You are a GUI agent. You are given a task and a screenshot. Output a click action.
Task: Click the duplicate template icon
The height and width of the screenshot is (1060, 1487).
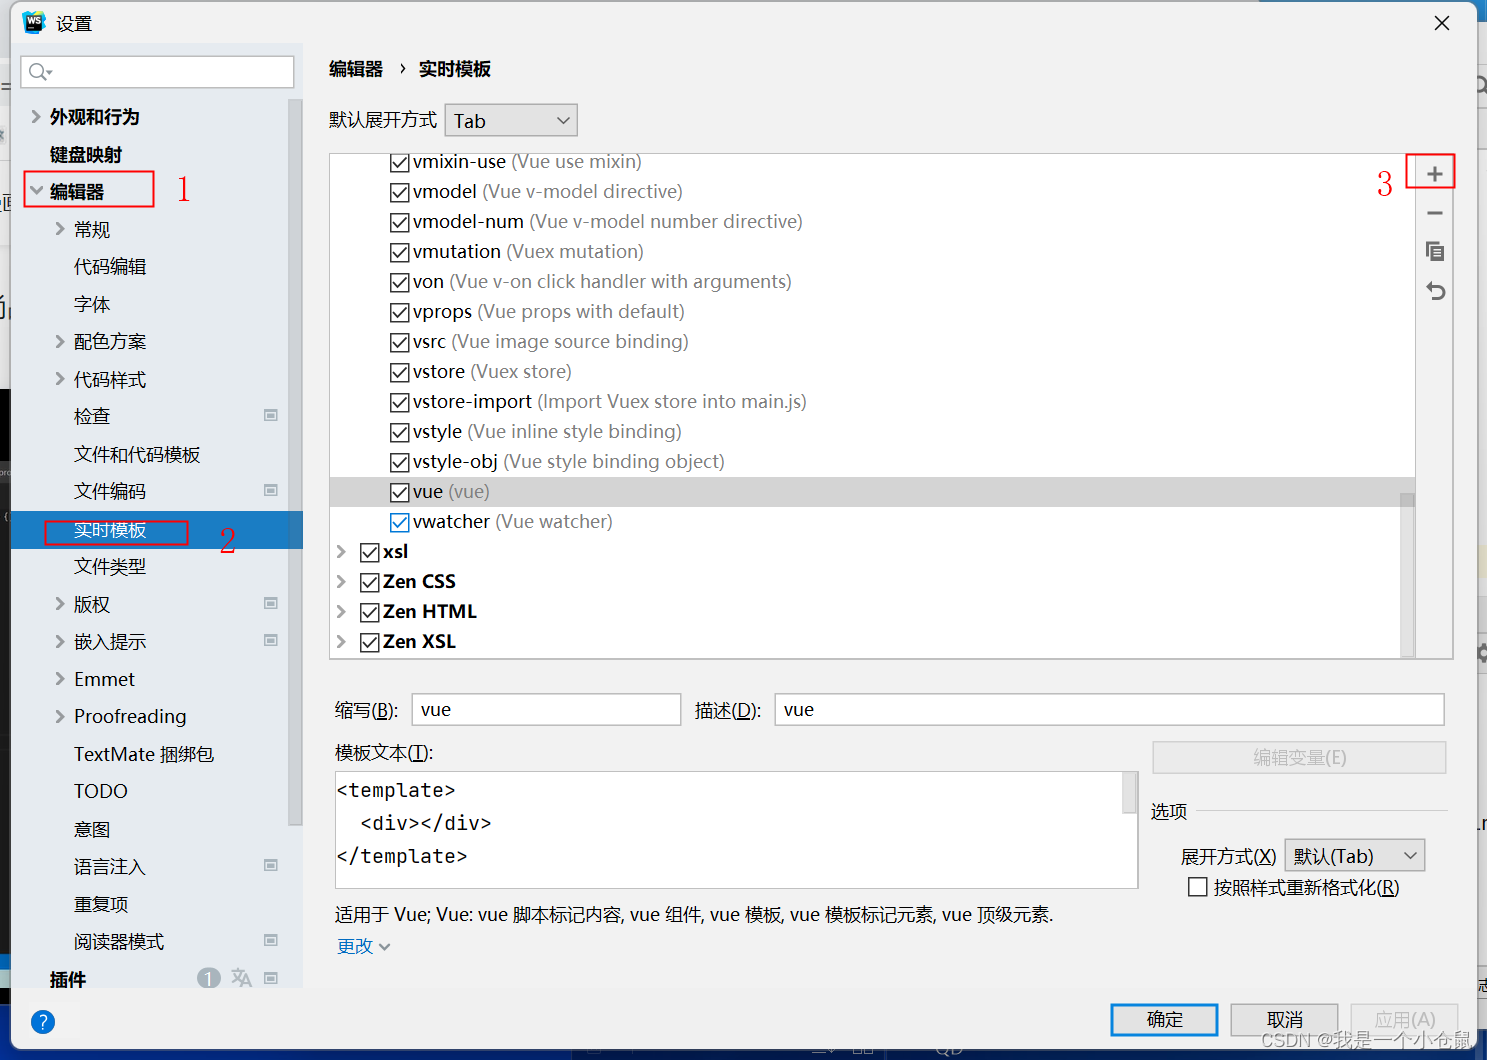[1434, 251]
